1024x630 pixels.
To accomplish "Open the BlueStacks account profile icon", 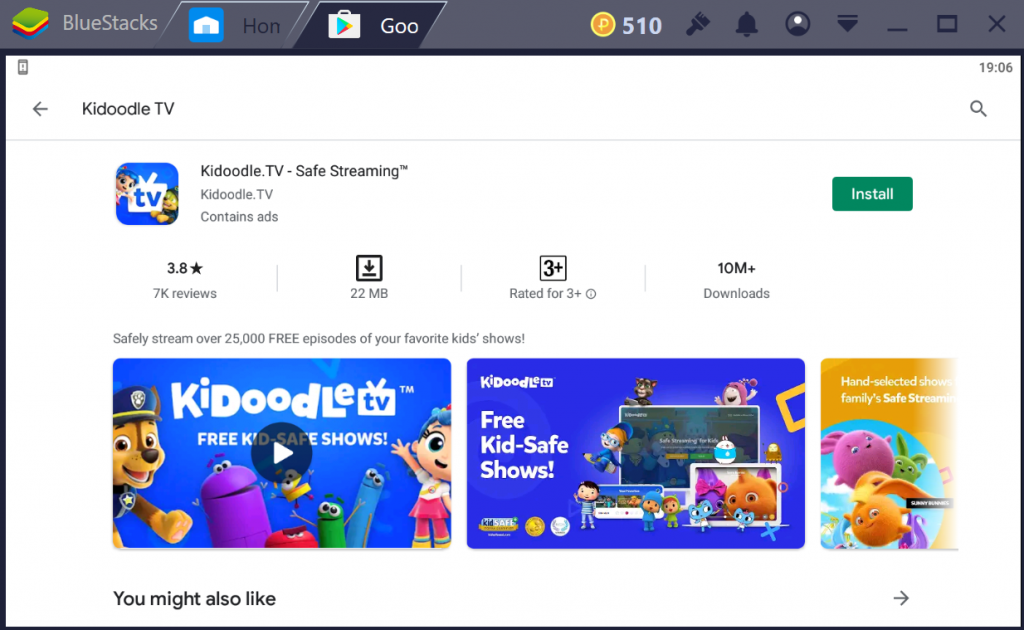I will coord(797,25).
